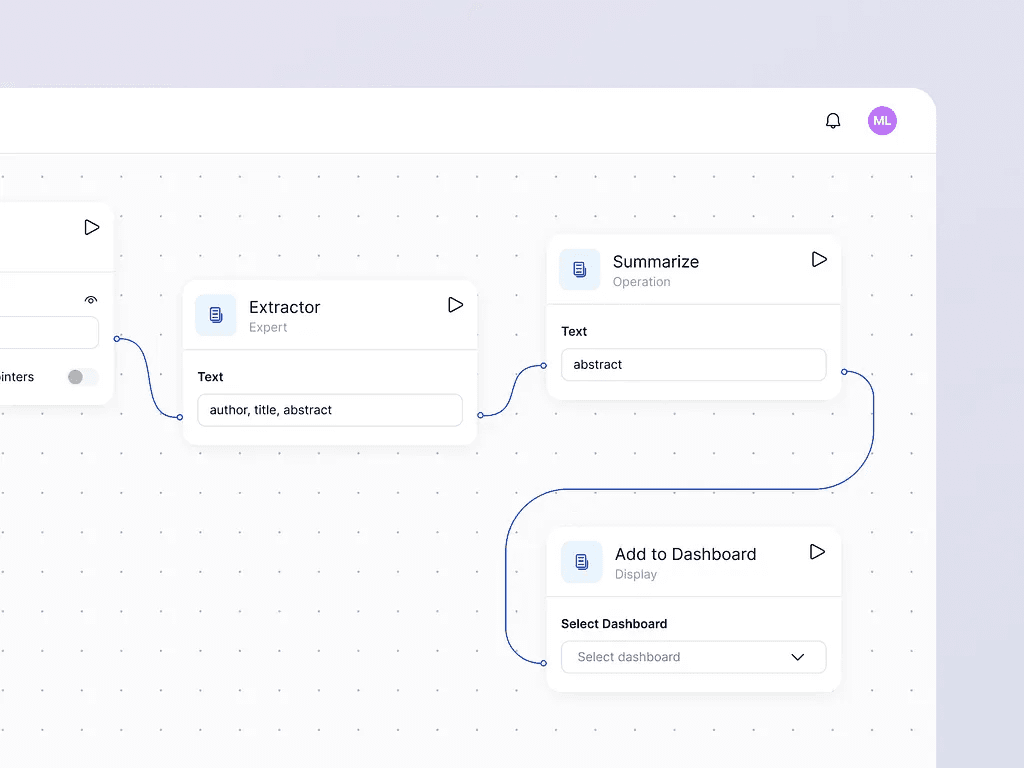The image size is (1024, 768).
Task: Run the top-left node
Action: (x=91, y=226)
